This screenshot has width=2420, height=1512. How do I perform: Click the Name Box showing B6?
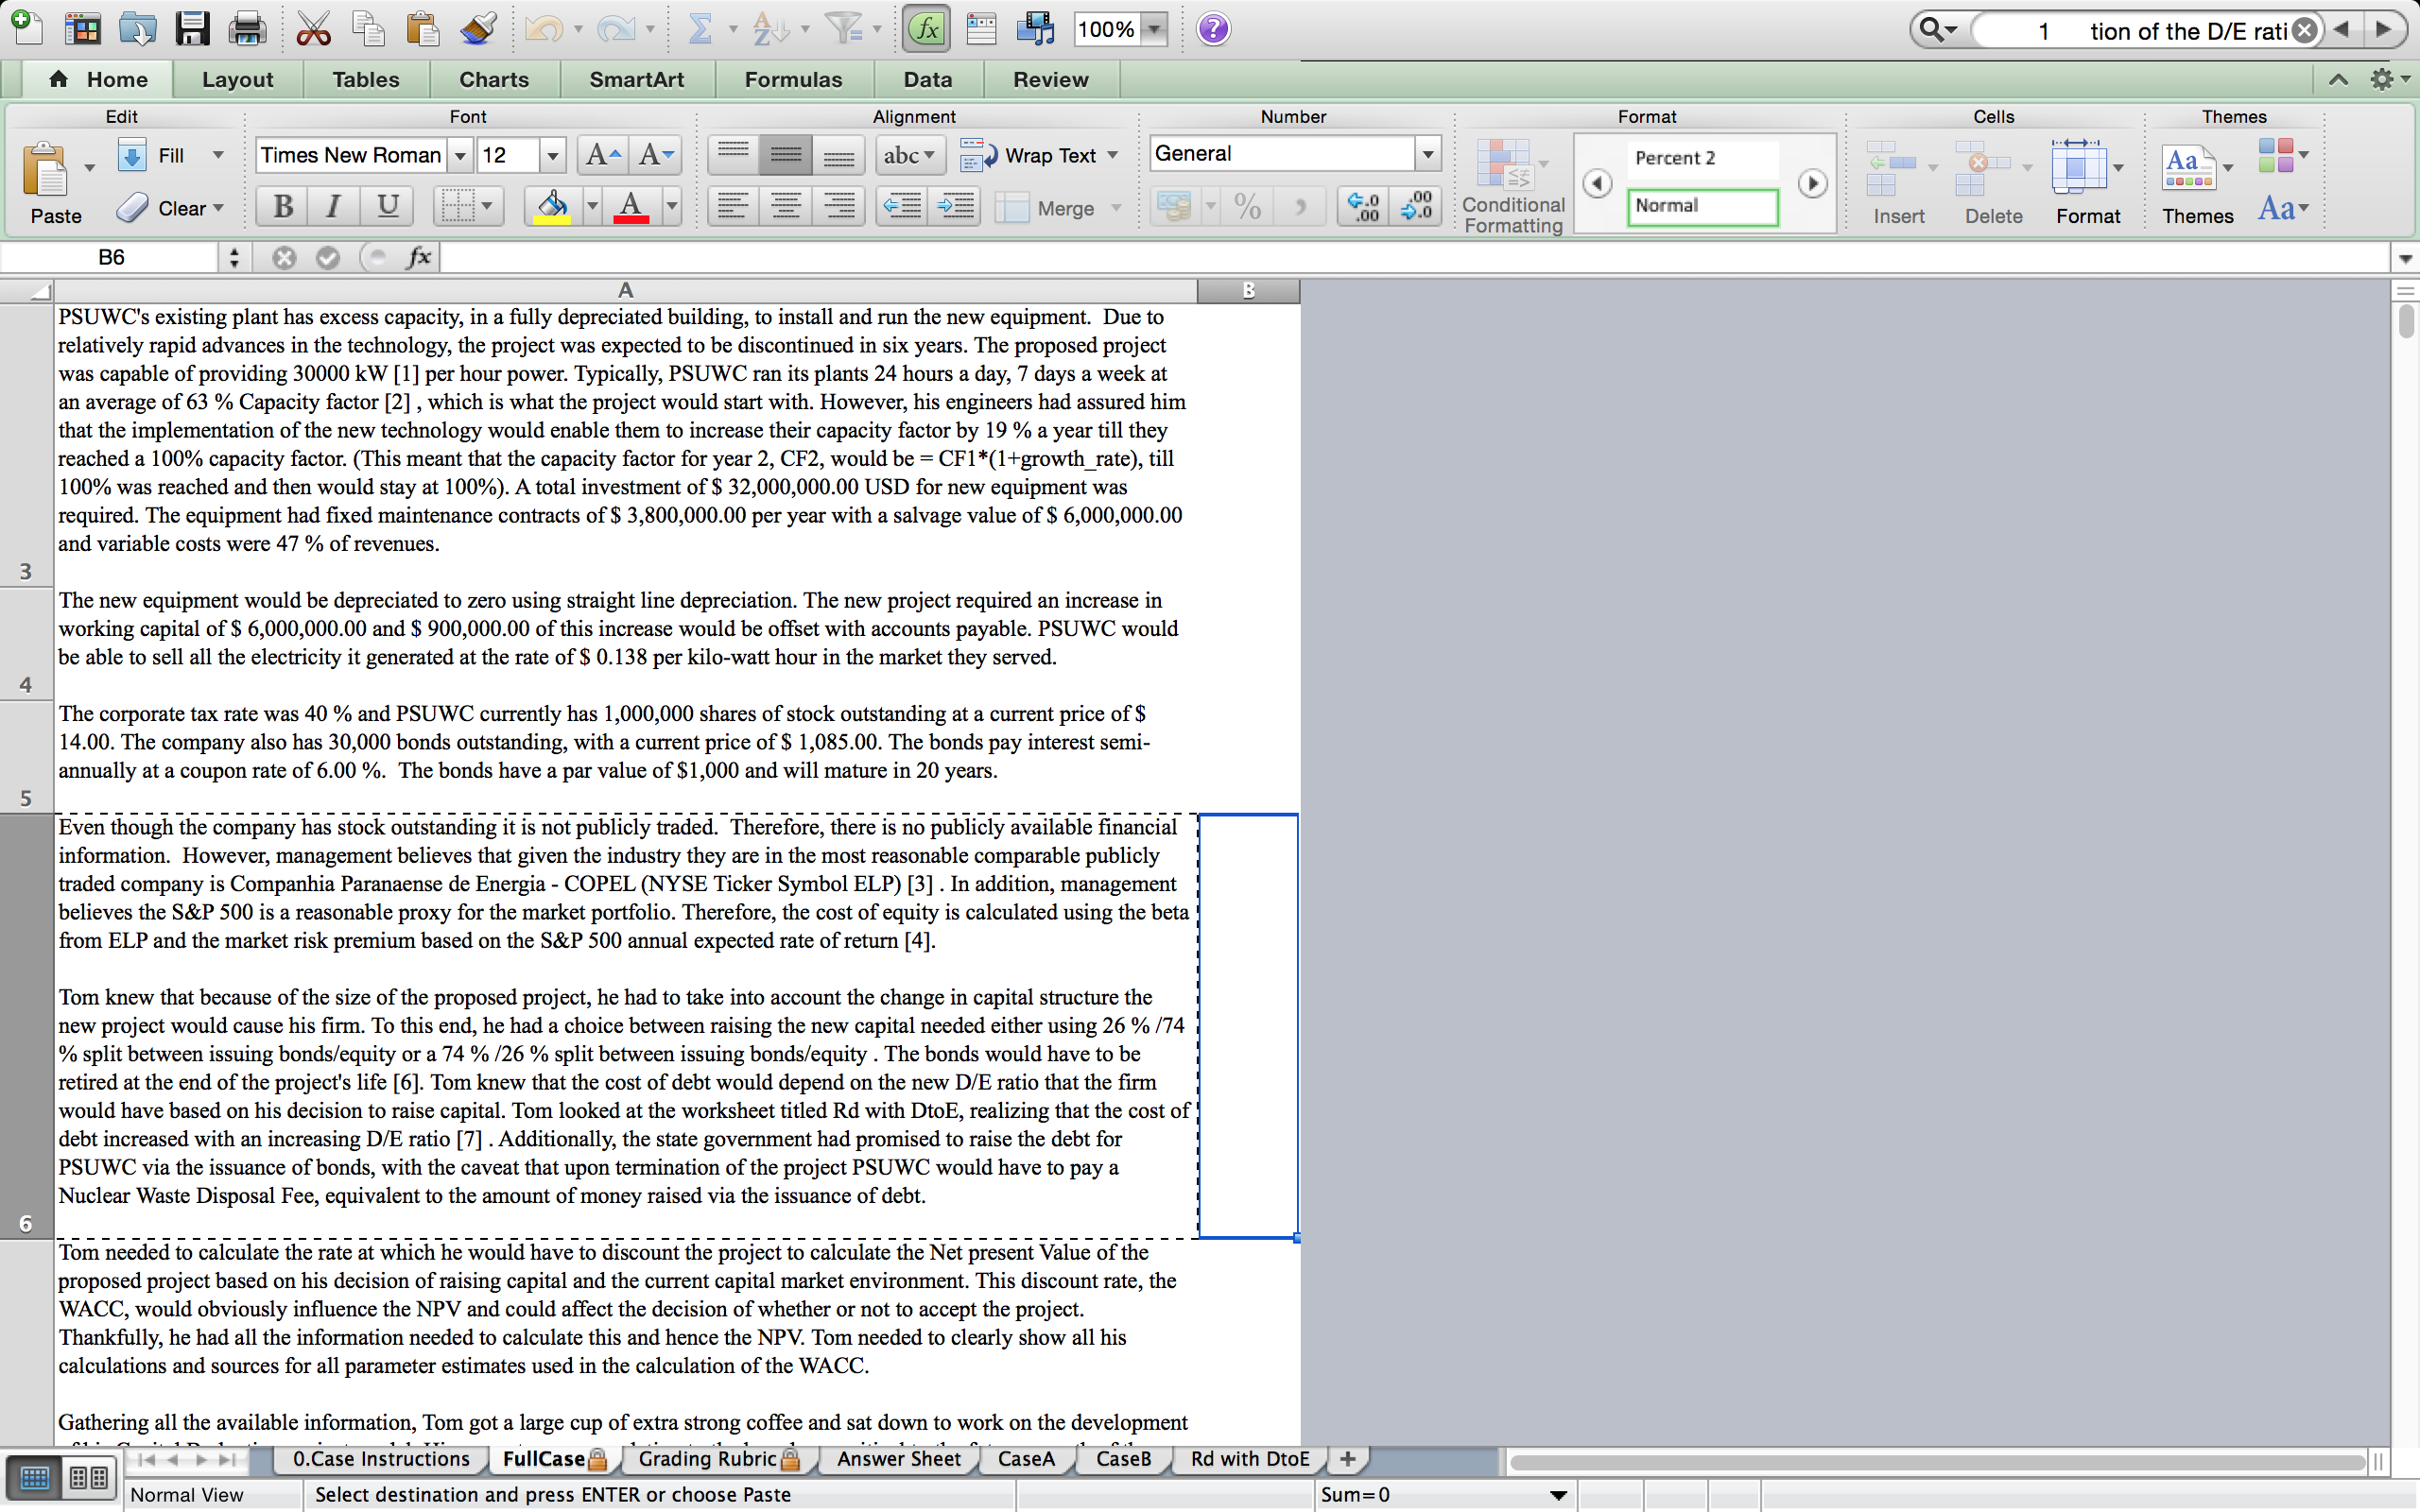click(112, 257)
